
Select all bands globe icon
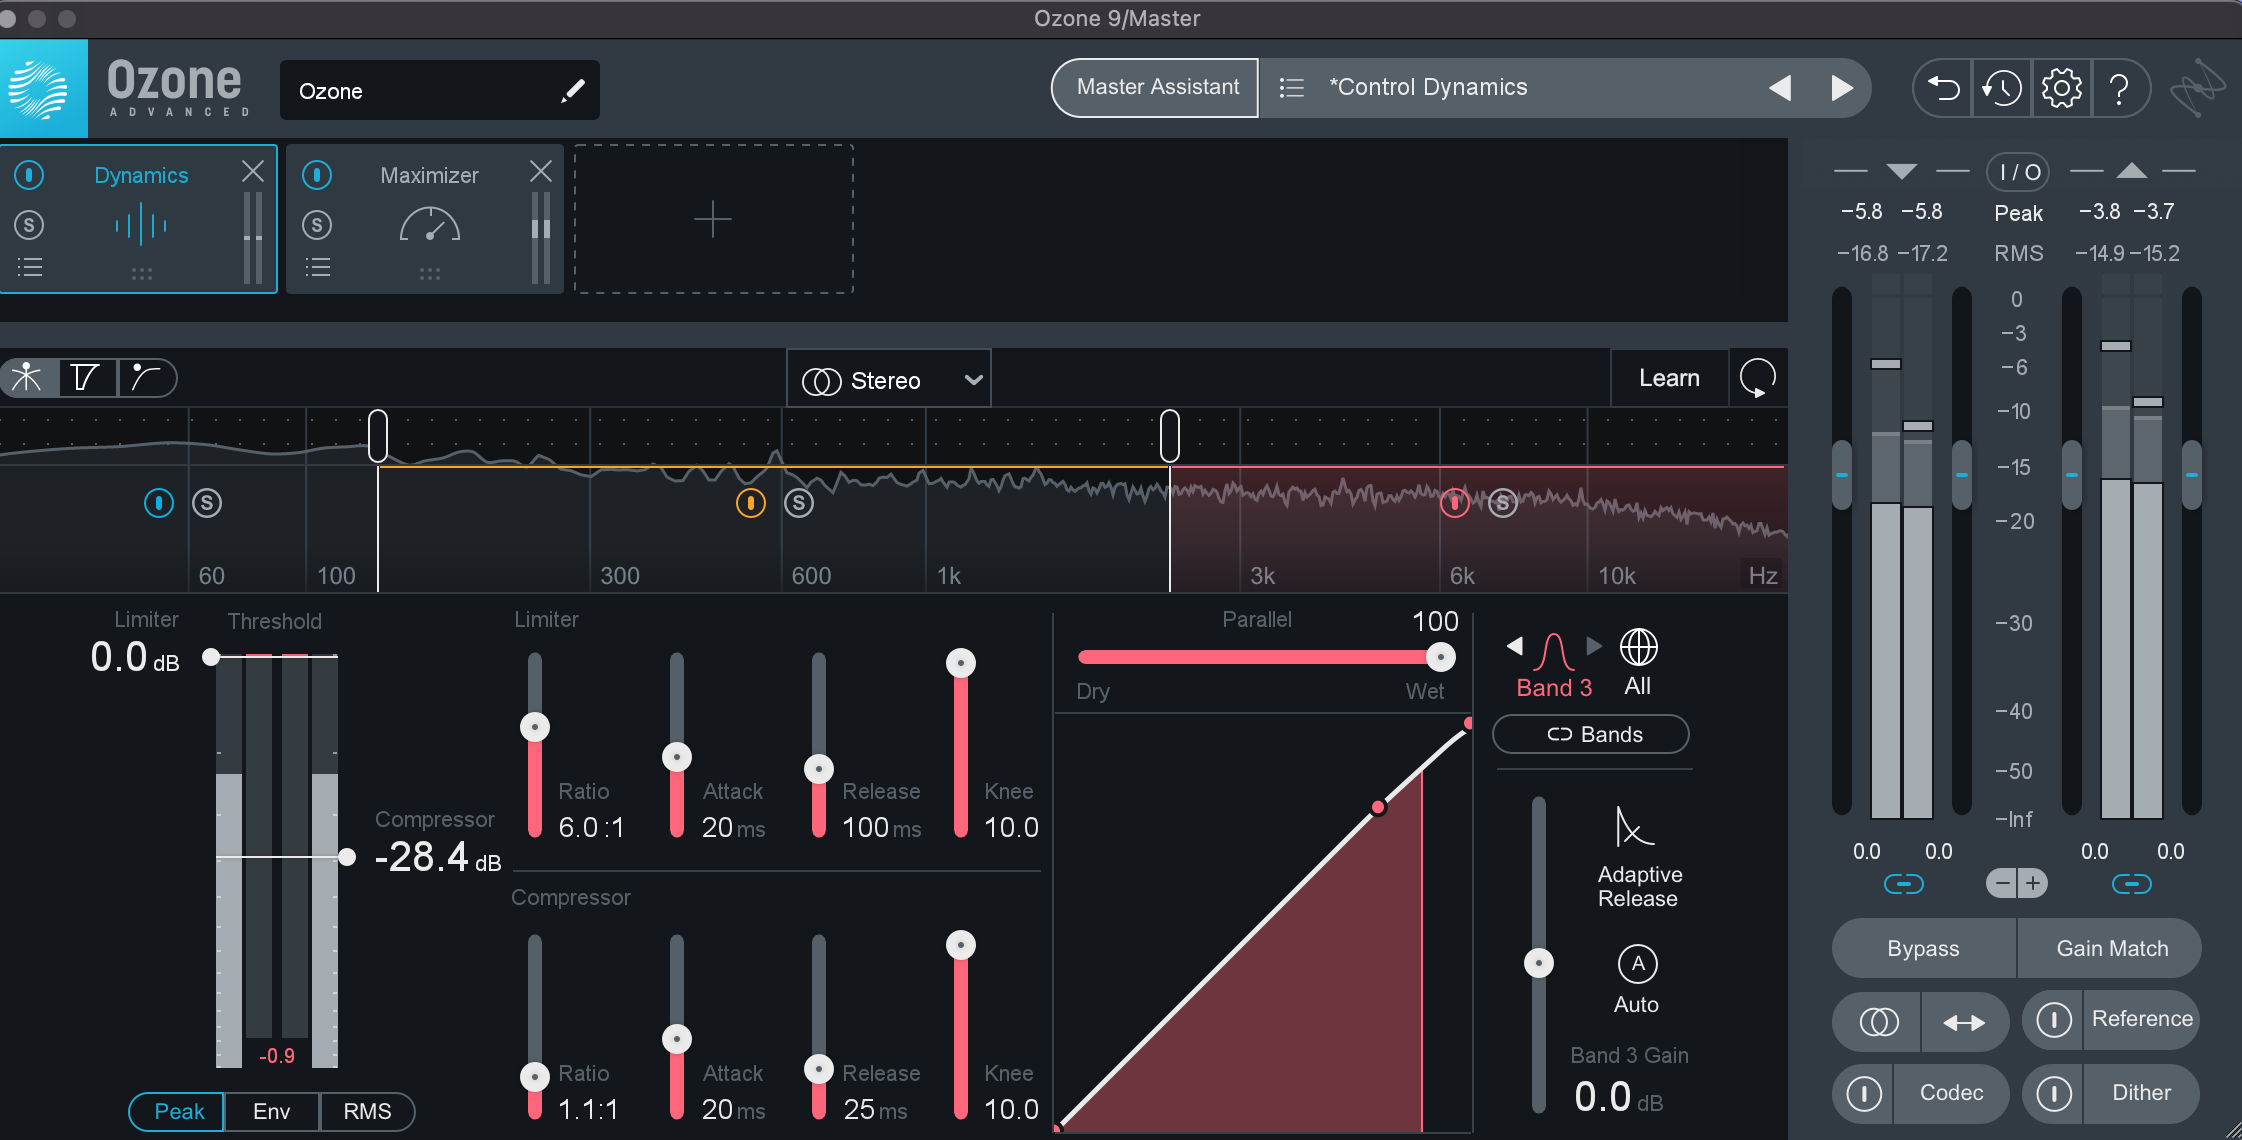[1638, 647]
